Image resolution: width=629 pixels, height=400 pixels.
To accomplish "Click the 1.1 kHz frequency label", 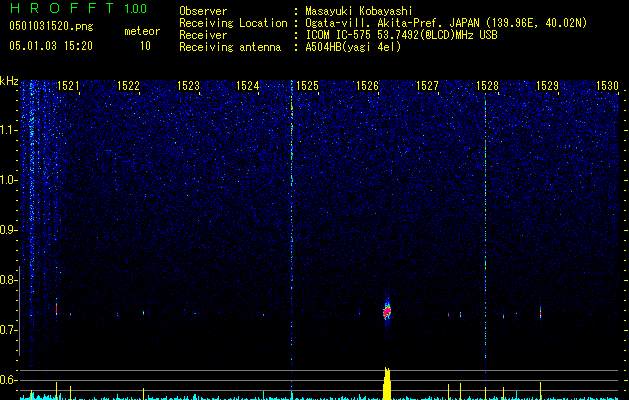I will coord(9,130).
